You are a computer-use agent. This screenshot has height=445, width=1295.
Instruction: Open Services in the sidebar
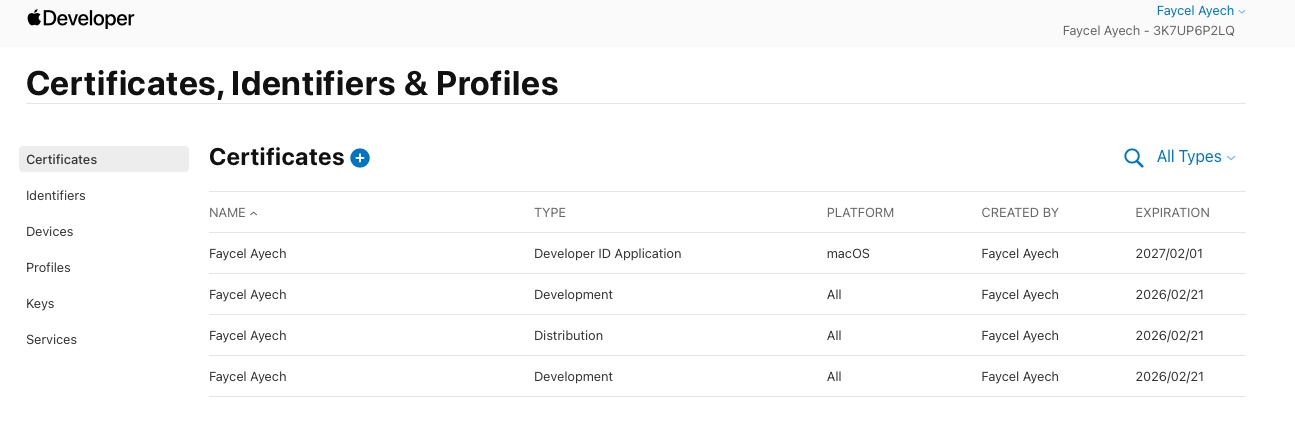[x=51, y=339]
